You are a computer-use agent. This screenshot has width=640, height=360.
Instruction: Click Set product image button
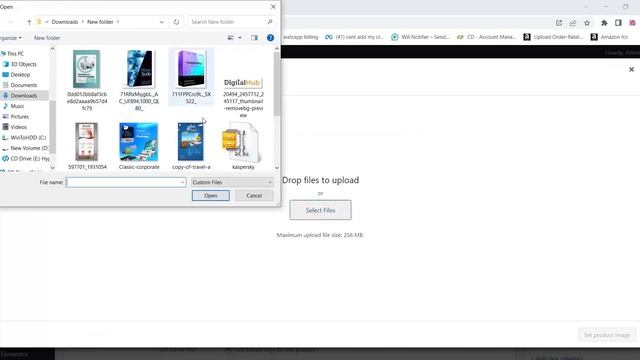(x=607, y=335)
